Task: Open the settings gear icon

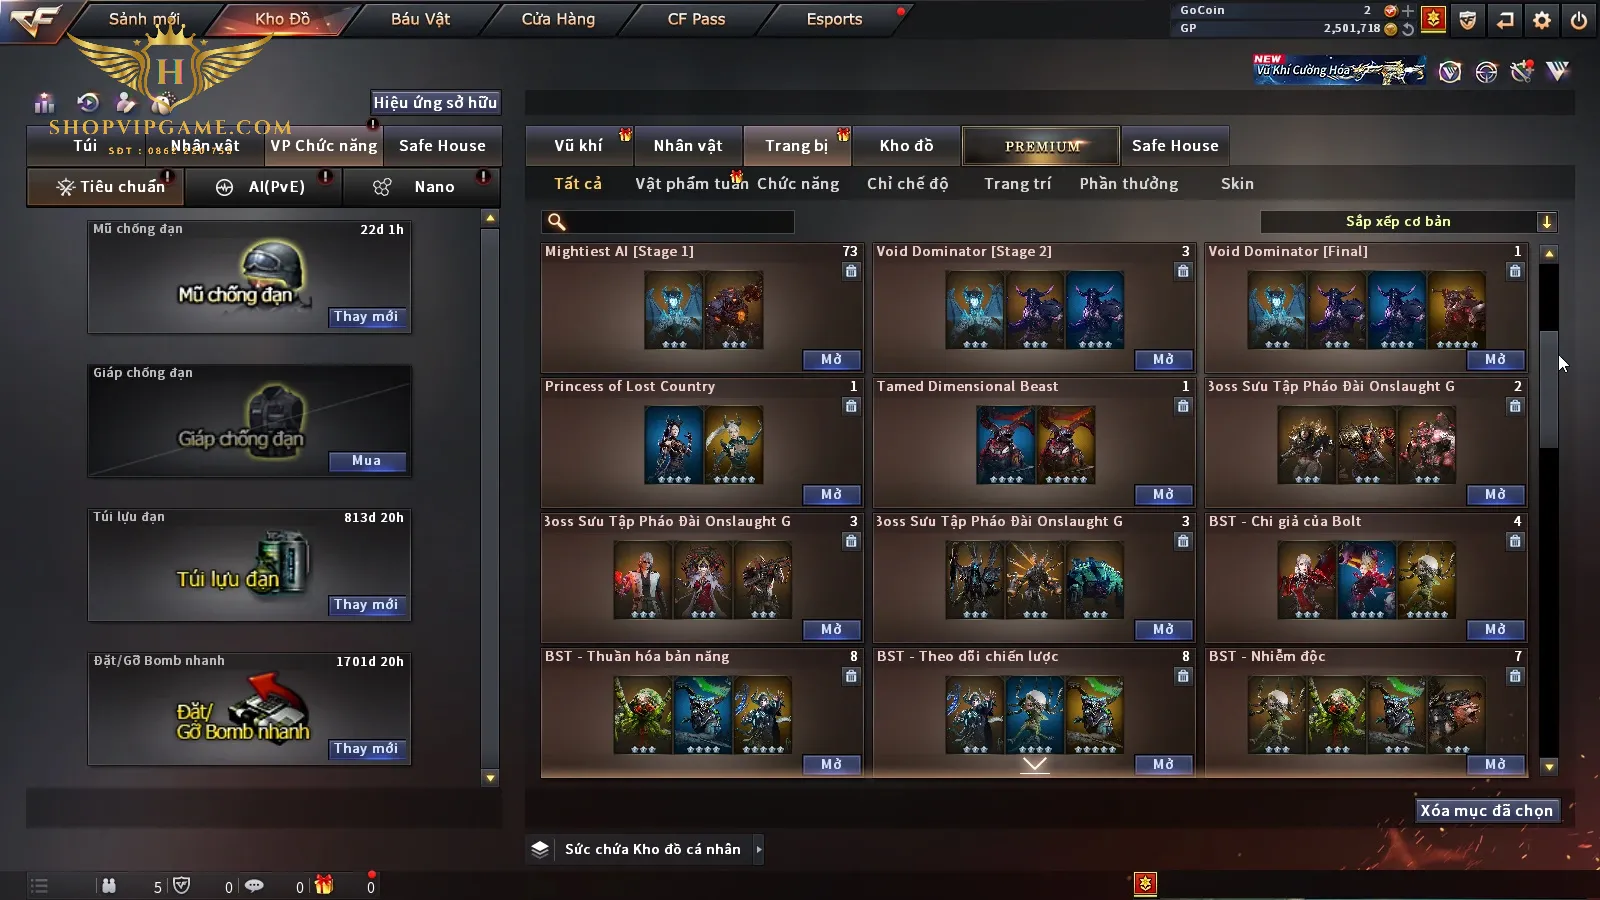Action: tap(1542, 19)
